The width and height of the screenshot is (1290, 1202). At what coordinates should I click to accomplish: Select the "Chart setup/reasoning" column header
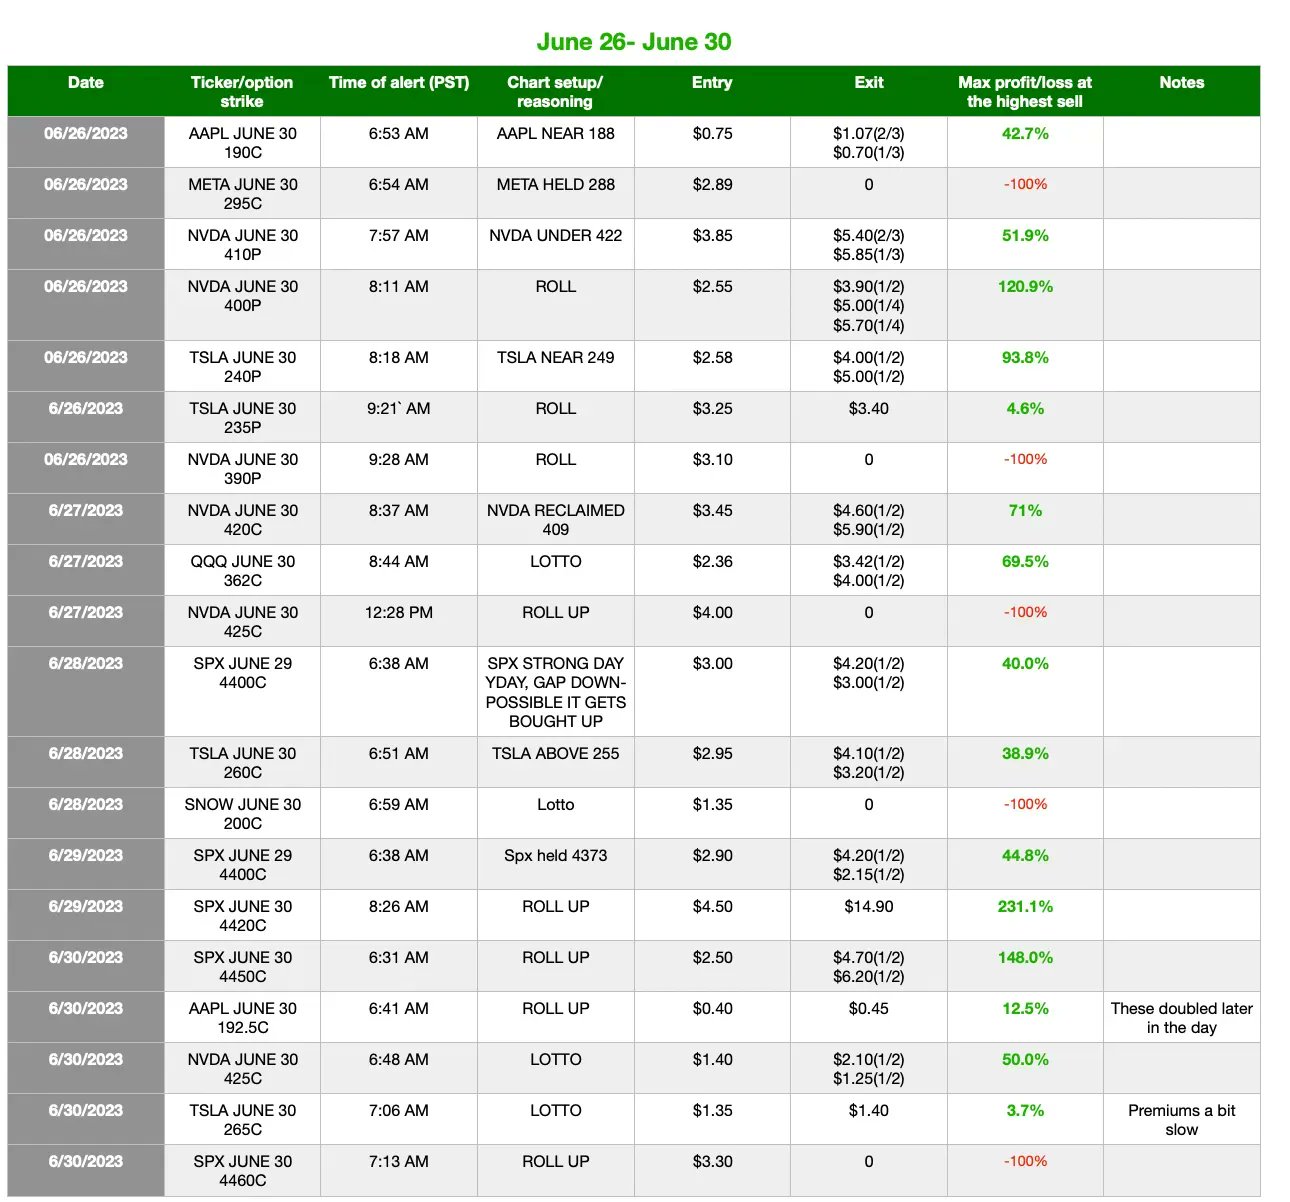555,91
